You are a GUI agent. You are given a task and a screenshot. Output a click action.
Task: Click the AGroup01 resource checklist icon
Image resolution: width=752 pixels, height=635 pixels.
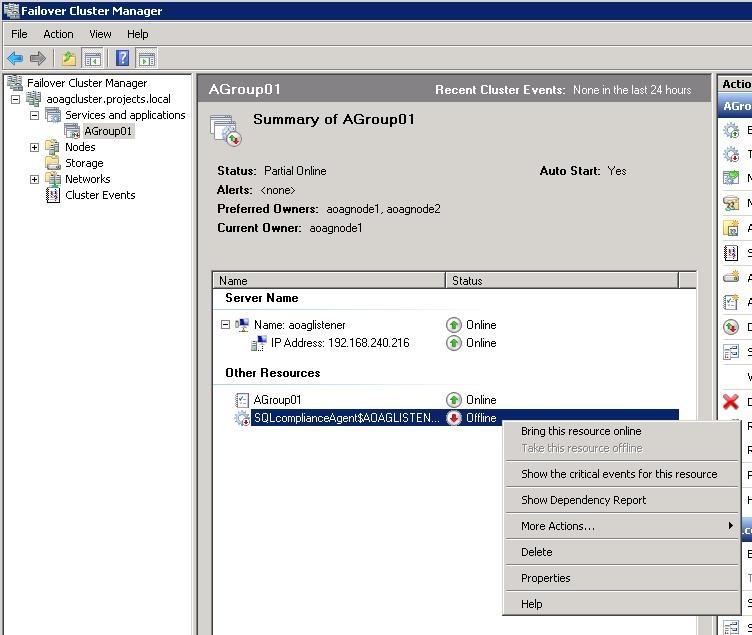tap(242, 400)
